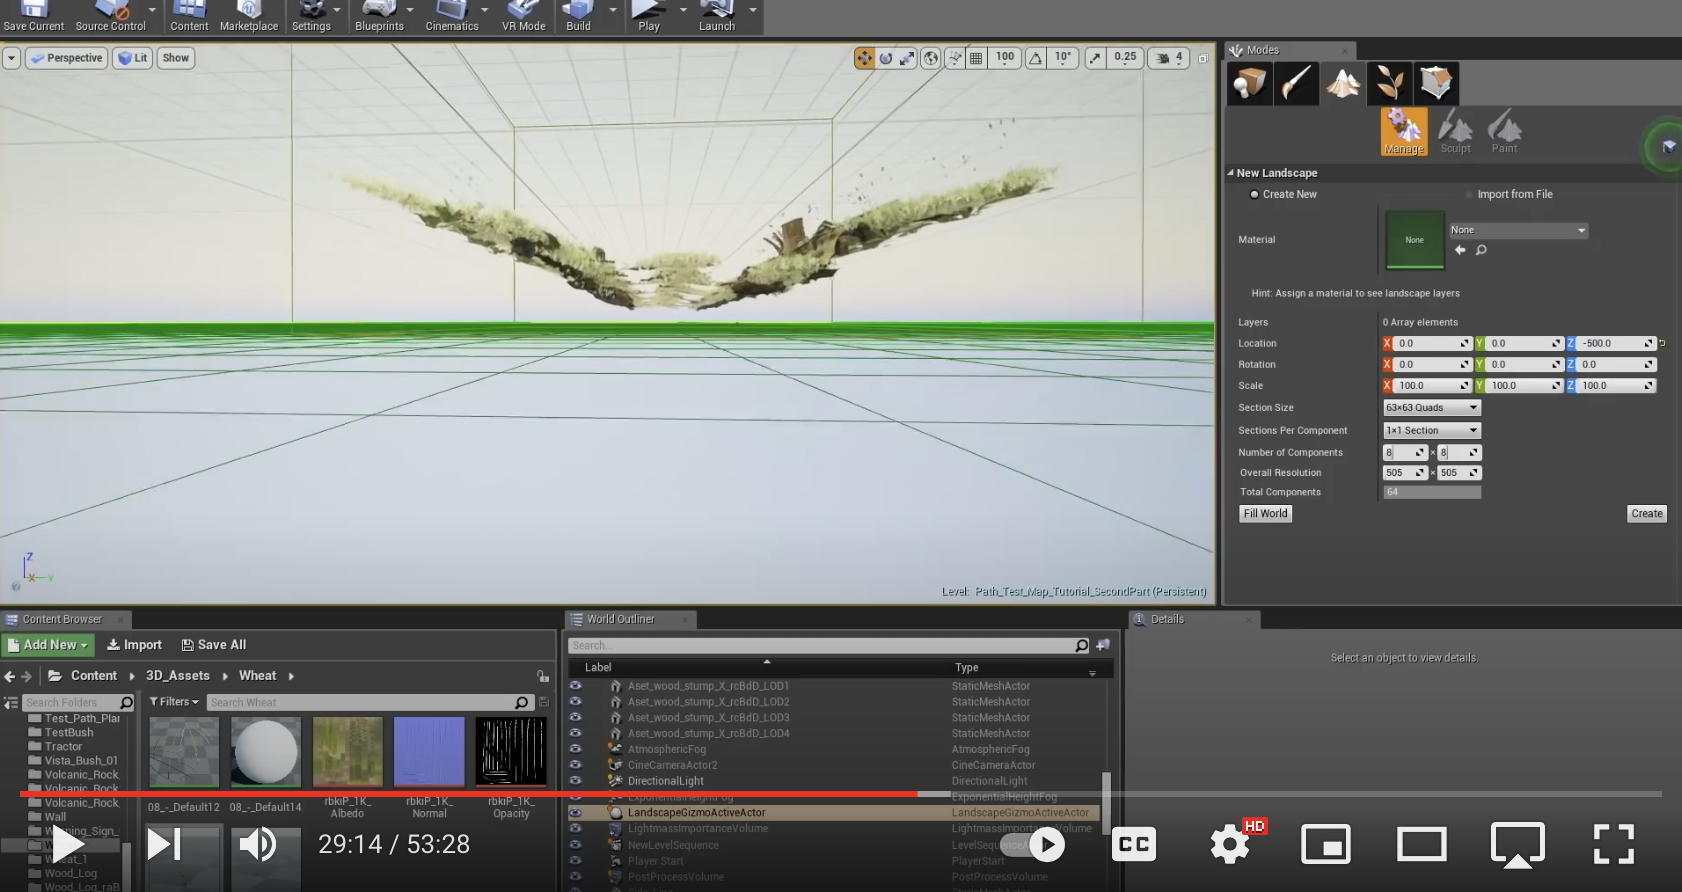The height and width of the screenshot is (892, 1682).
Task: Select the rbkiP_1K_Normal texture thumbnail
Action: click(x=429, y=752)
